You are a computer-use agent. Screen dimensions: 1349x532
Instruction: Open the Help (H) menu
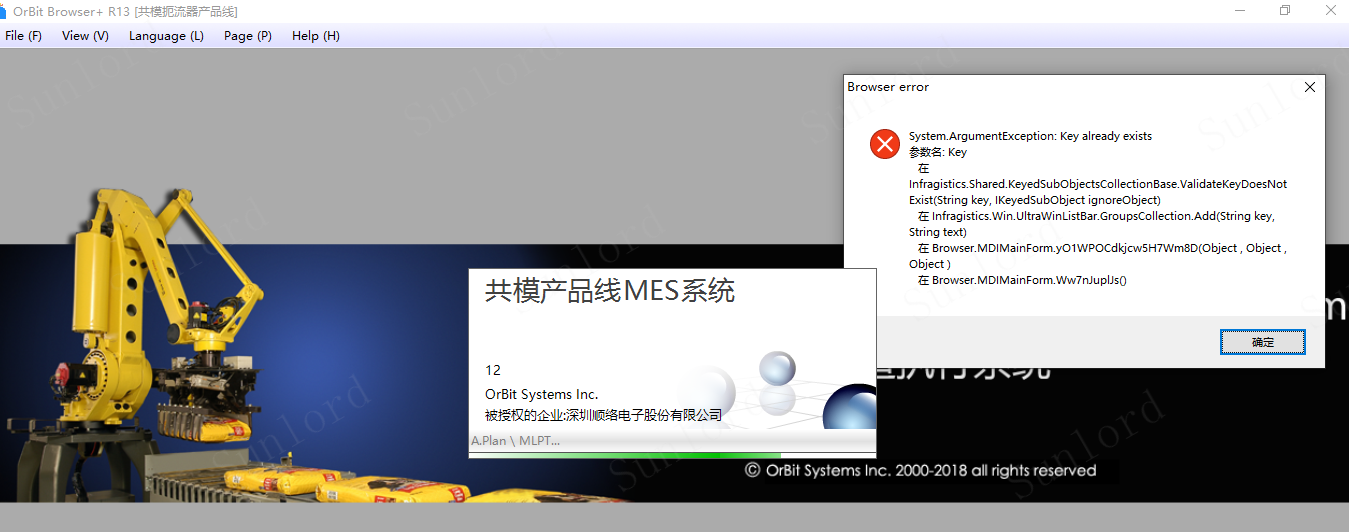tap(316, 36)
